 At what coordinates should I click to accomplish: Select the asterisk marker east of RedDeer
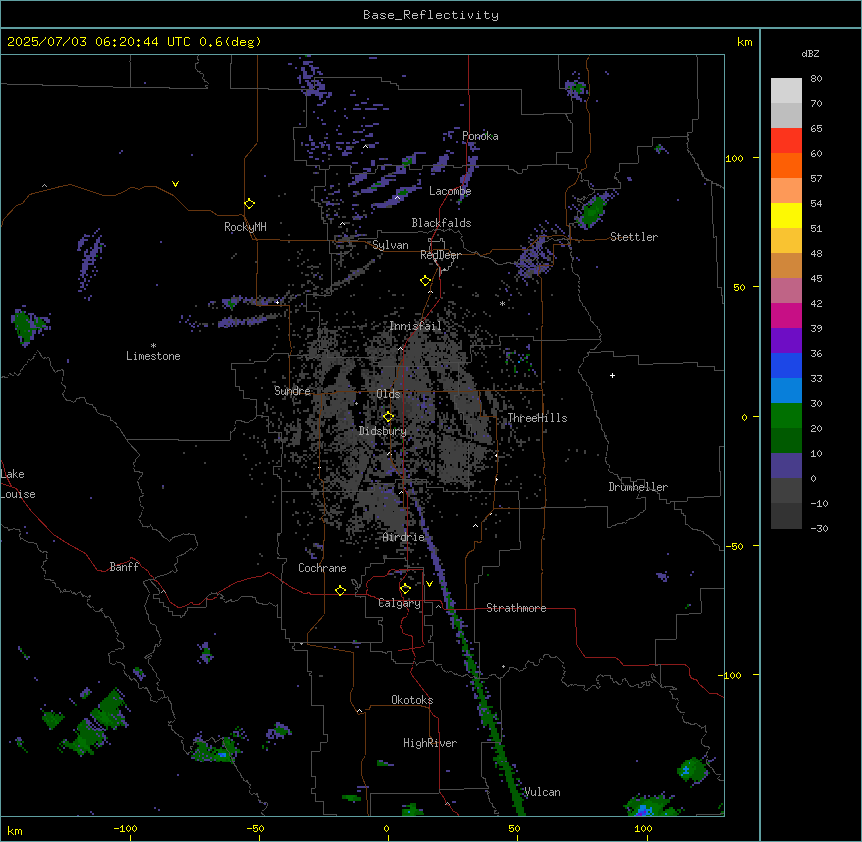[502, 303]
